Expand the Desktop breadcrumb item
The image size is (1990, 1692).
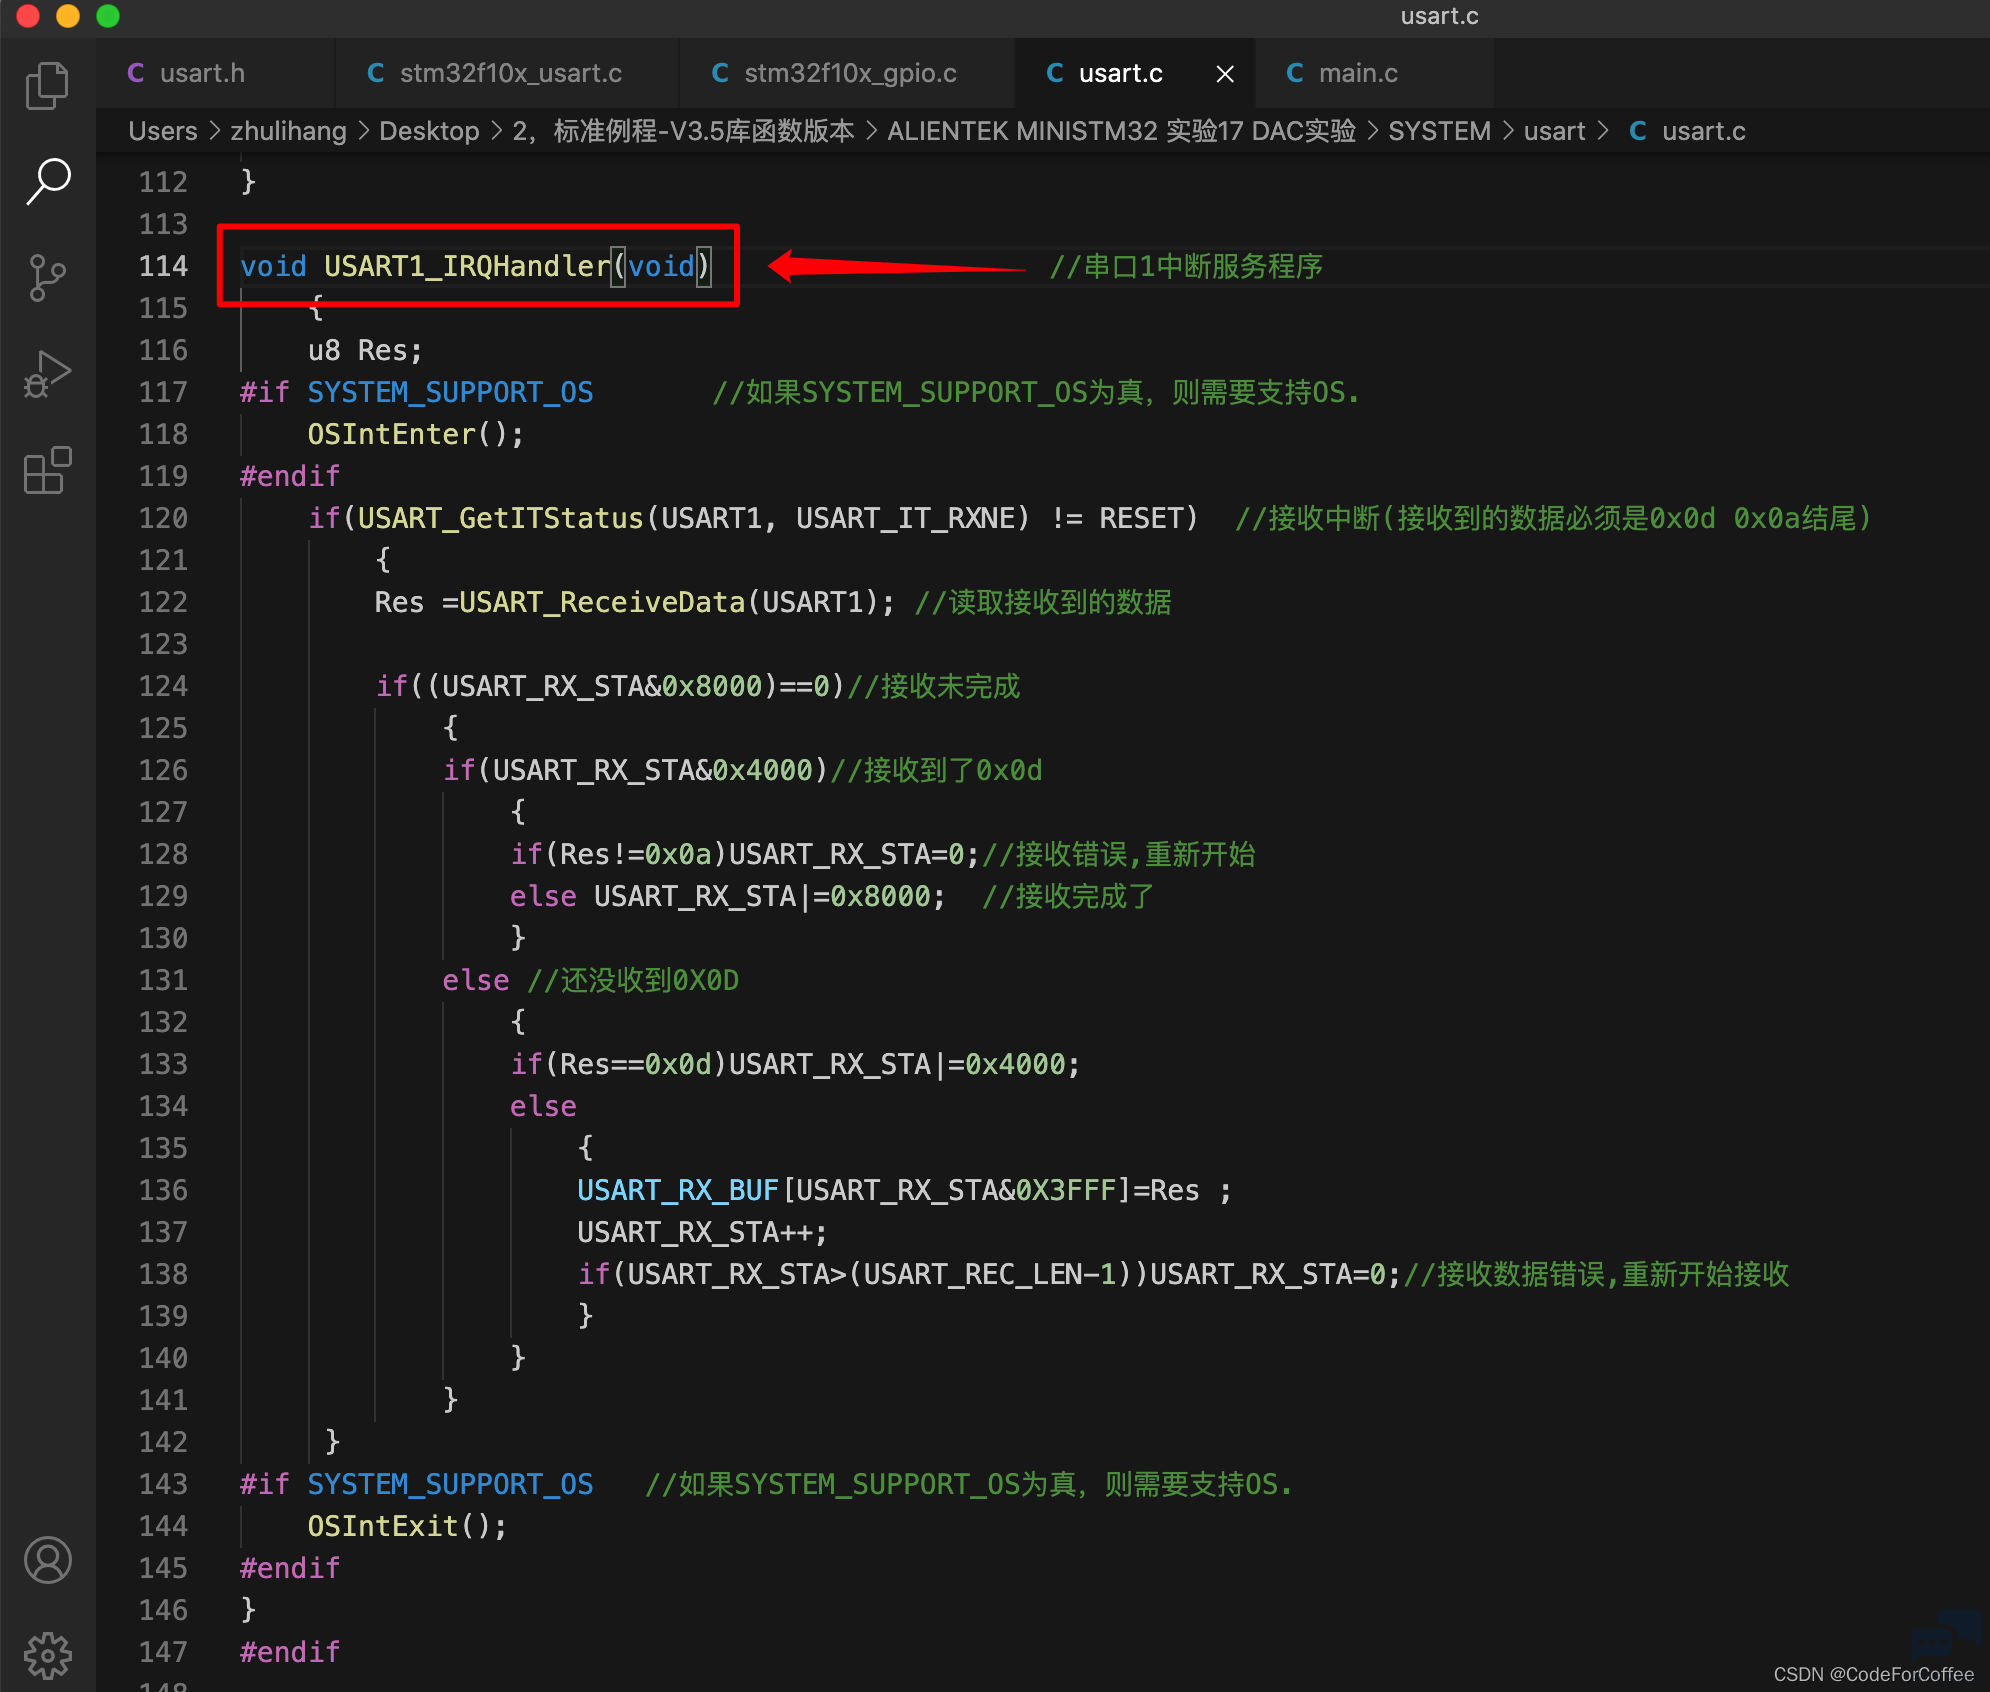click(429, 131)
